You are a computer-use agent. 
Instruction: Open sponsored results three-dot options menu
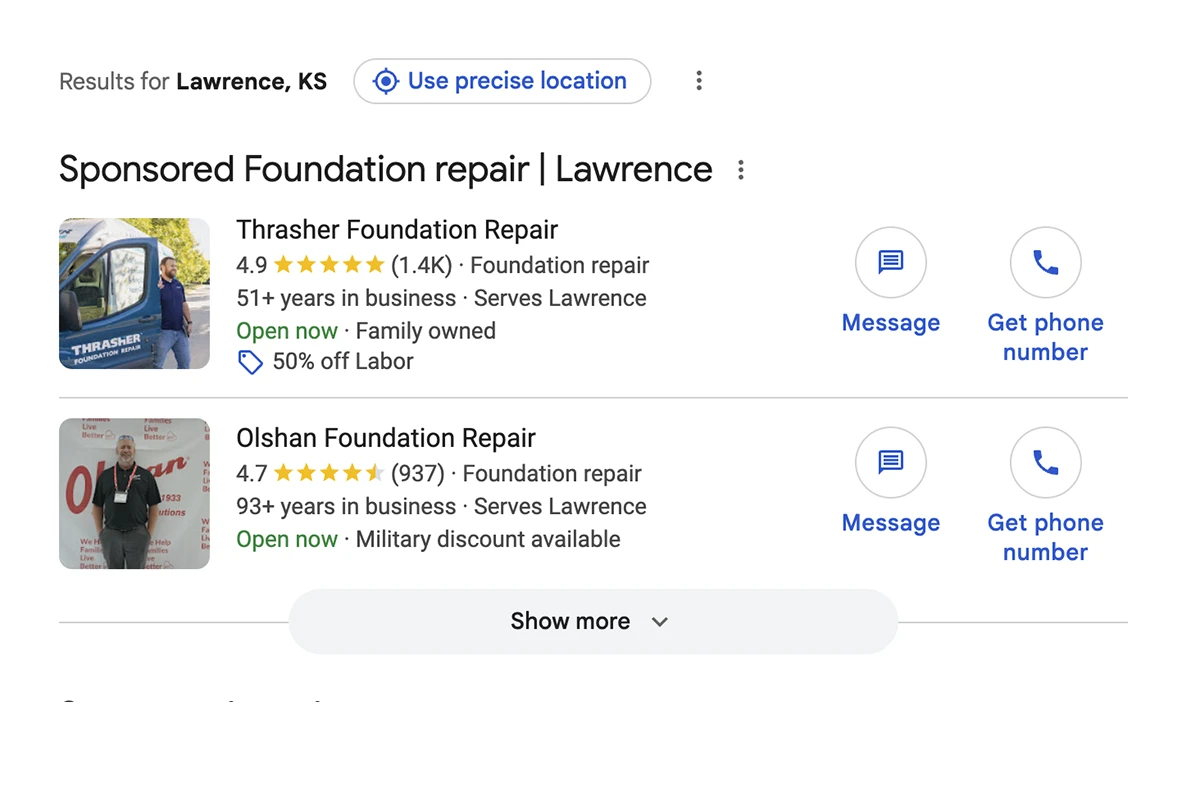(741, 170)
